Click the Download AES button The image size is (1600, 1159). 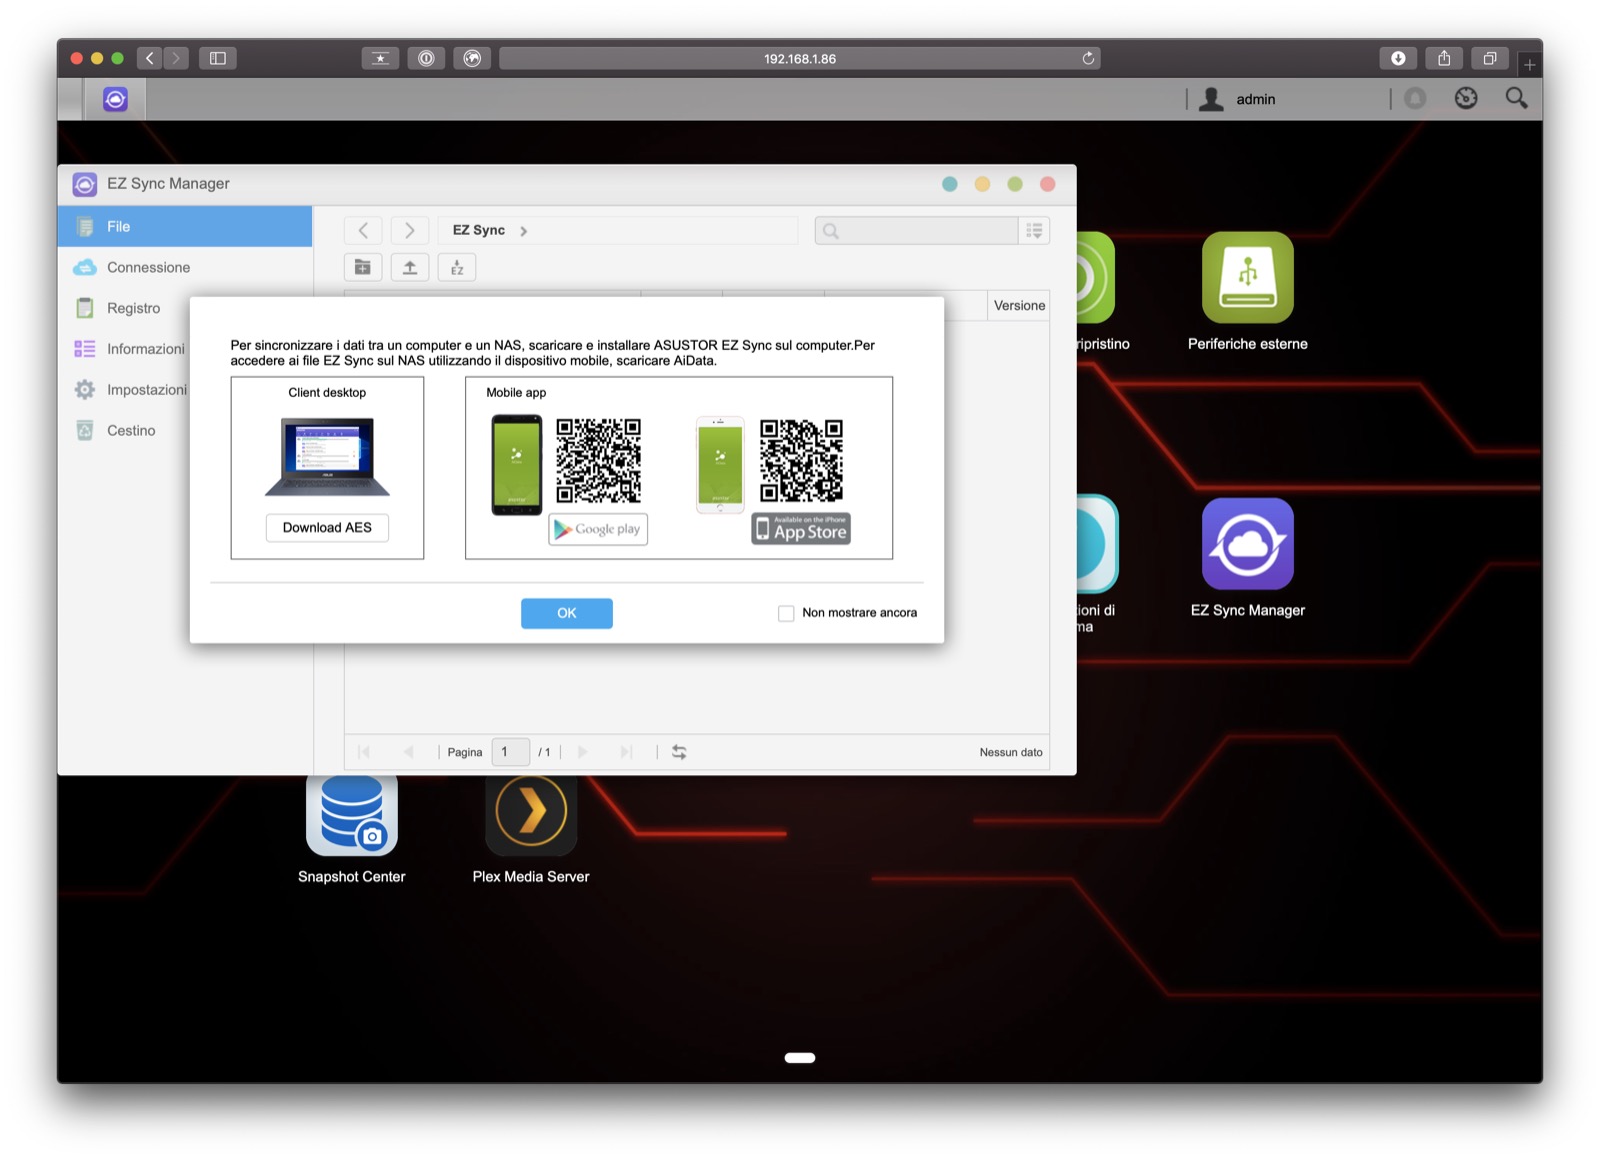(x=327, y=527)
